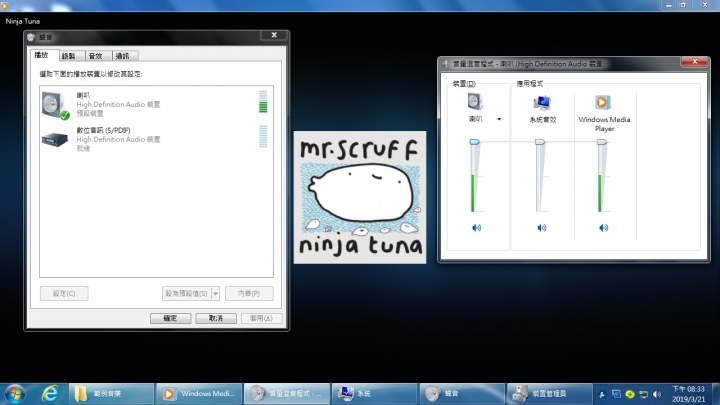Screen dimensions: 720x405
Task: Click the 應用程式 group label in Volume Mixer
Action: (x=529, y=84)
